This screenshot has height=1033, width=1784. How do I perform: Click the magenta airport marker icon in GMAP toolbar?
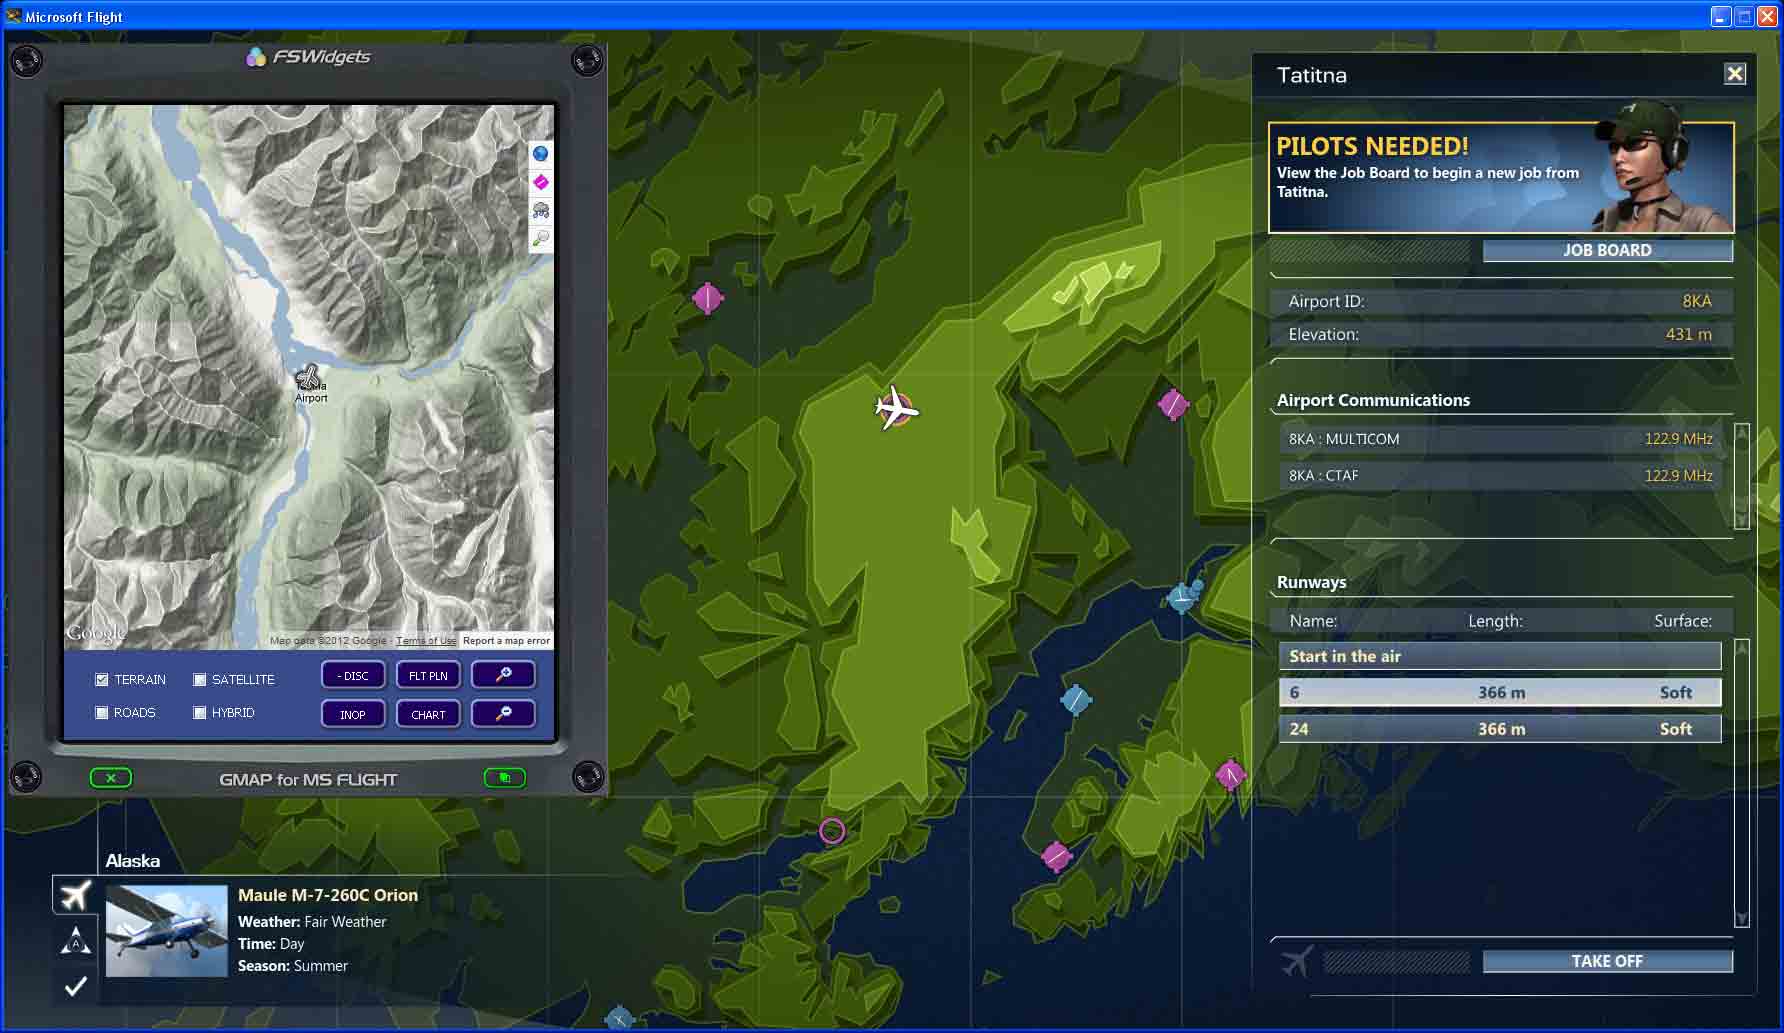tap(540, 182)
